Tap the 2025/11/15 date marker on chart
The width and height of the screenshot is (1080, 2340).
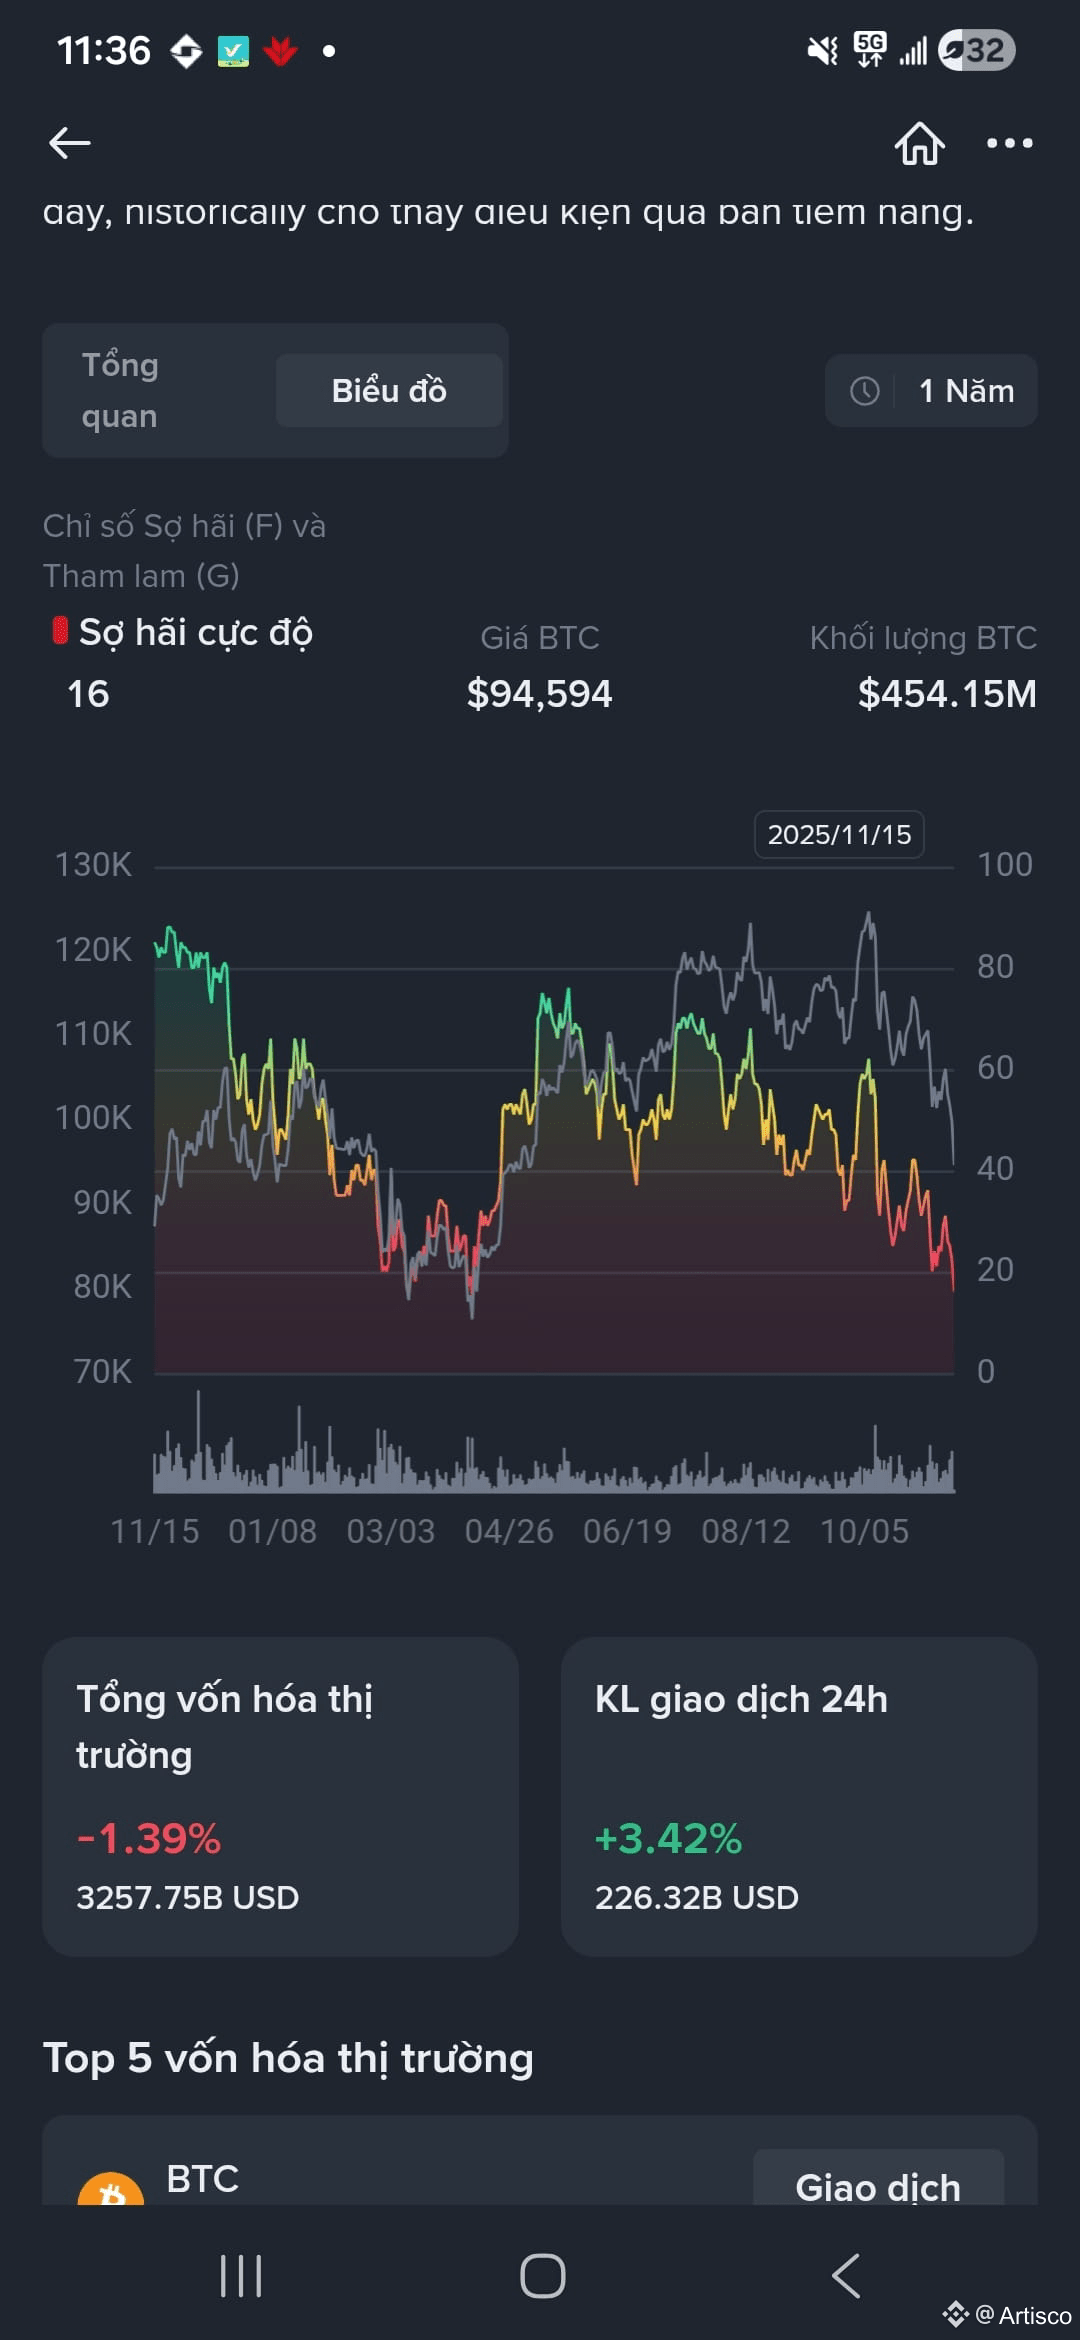(839, 835)
